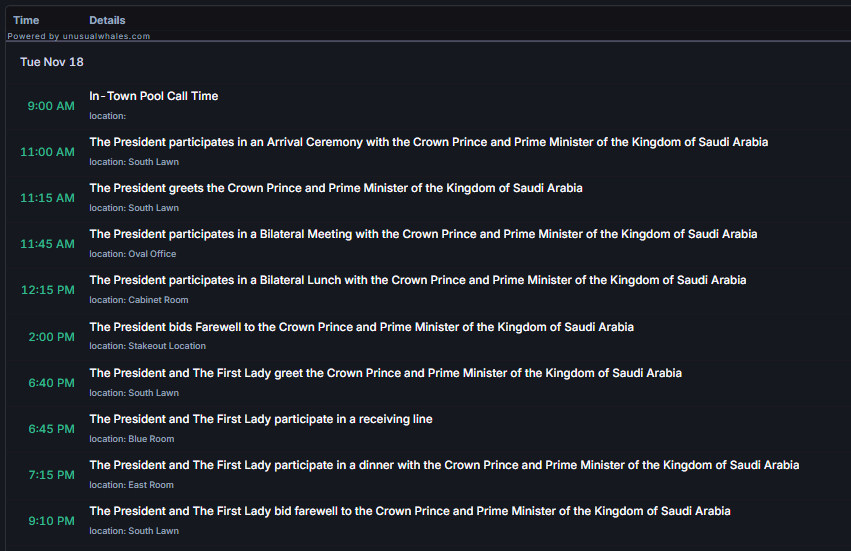Viewport: 851px width, 551px height.
Task: Open the Arrival Ceremony event at 11:00 AM
Action: (428, 142)
